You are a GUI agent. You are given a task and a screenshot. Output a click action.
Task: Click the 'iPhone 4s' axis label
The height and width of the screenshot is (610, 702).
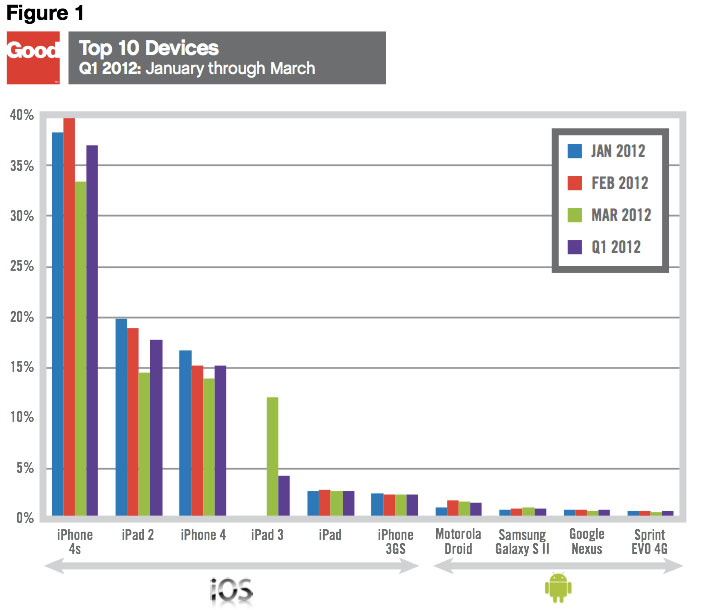tap(75, 542)
